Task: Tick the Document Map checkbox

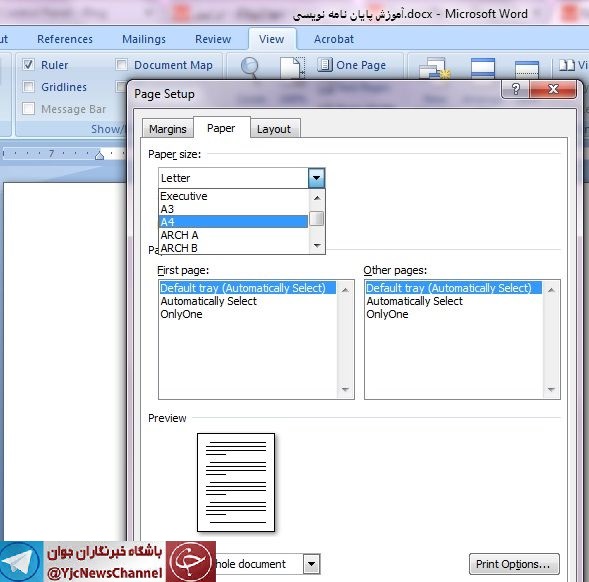Action: pyautogui.click(x=121, y=65)
